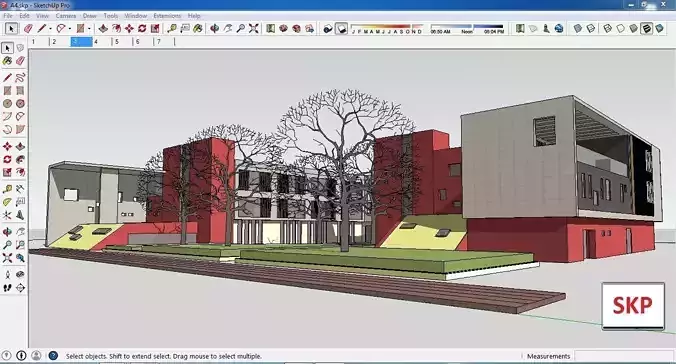The height and width of the screenshot is (364, 676).
Task: Expand the Line tool dropdown arrow
Action: 50,29
